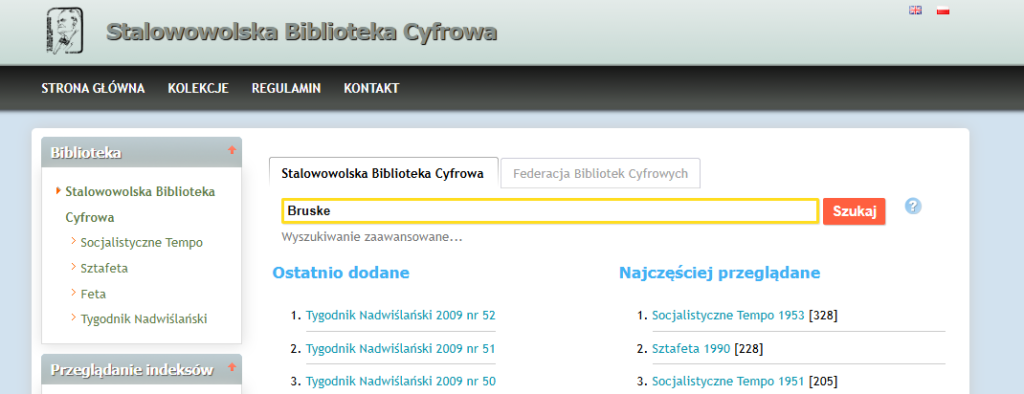
Task: Collapse the Przeglądanie indeksów panel with the arrow
Action: tap(231, 367)
